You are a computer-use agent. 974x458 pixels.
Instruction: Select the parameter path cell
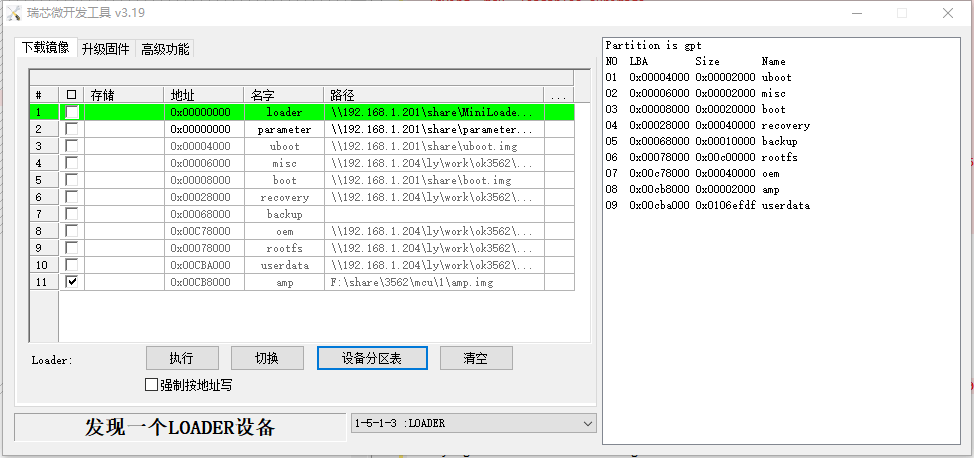(x=434, y=129)
